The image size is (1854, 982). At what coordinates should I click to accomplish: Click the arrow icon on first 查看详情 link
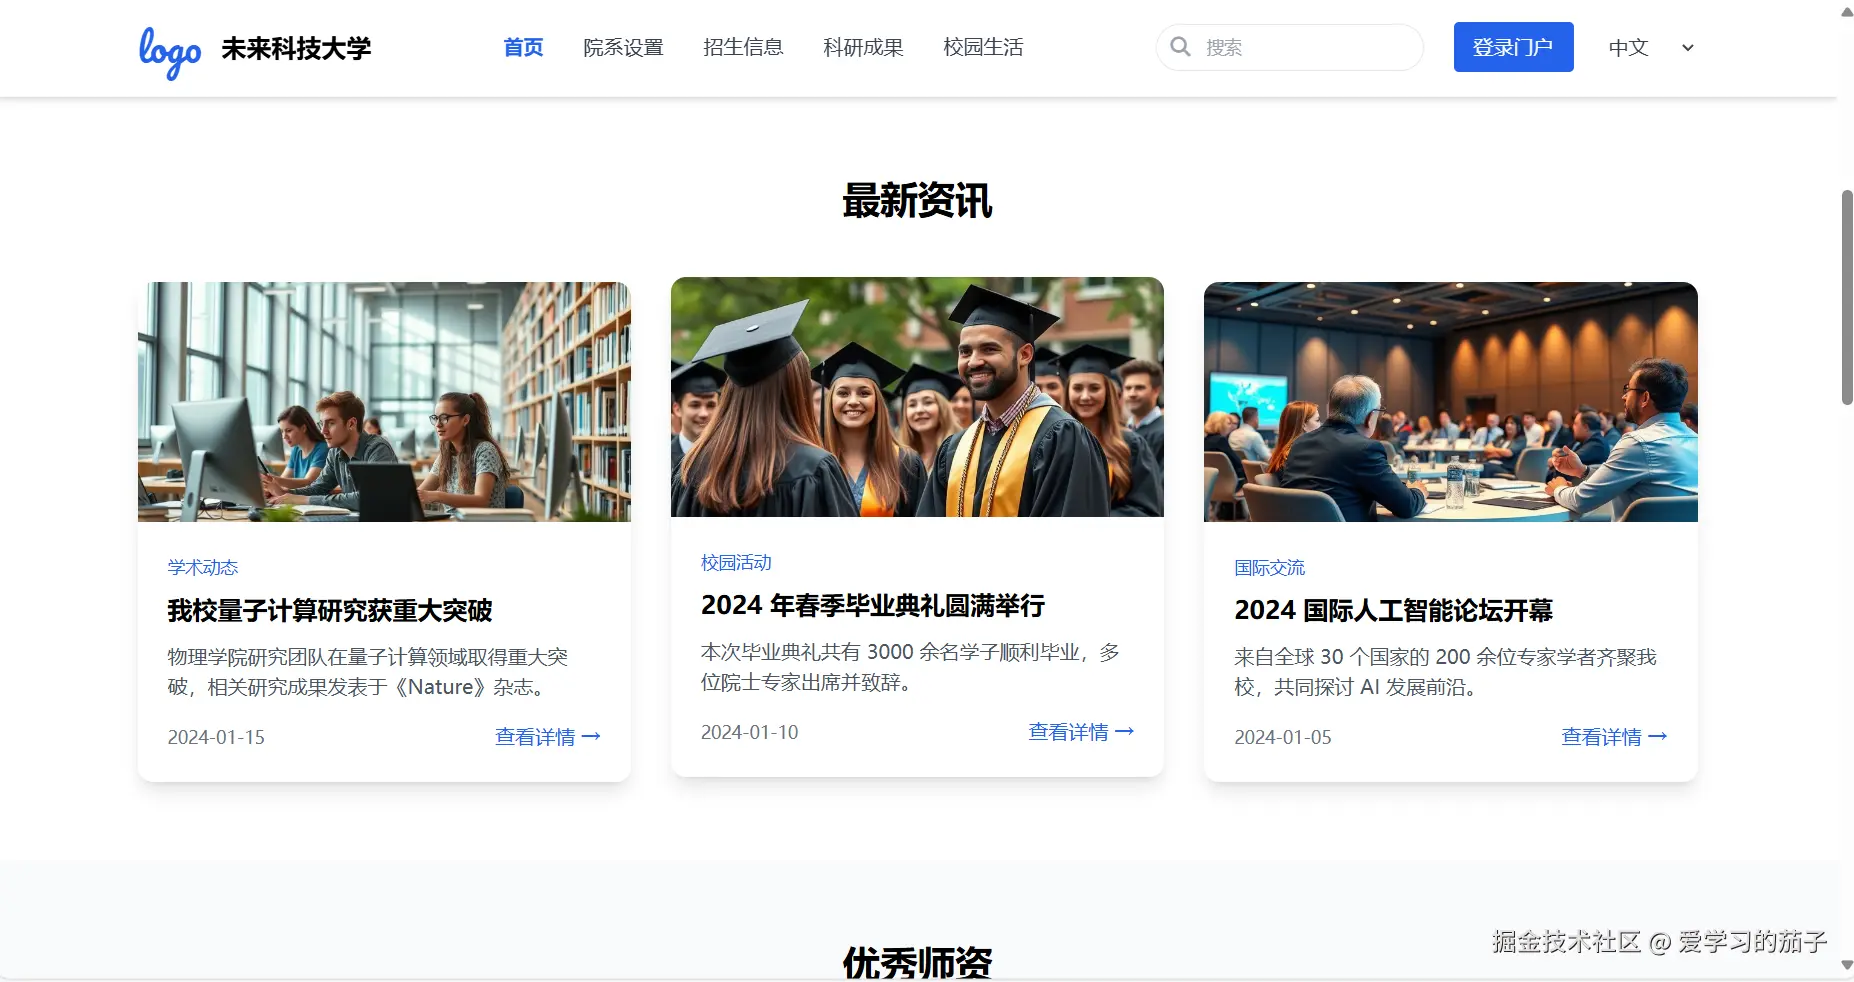coord(591,736)
